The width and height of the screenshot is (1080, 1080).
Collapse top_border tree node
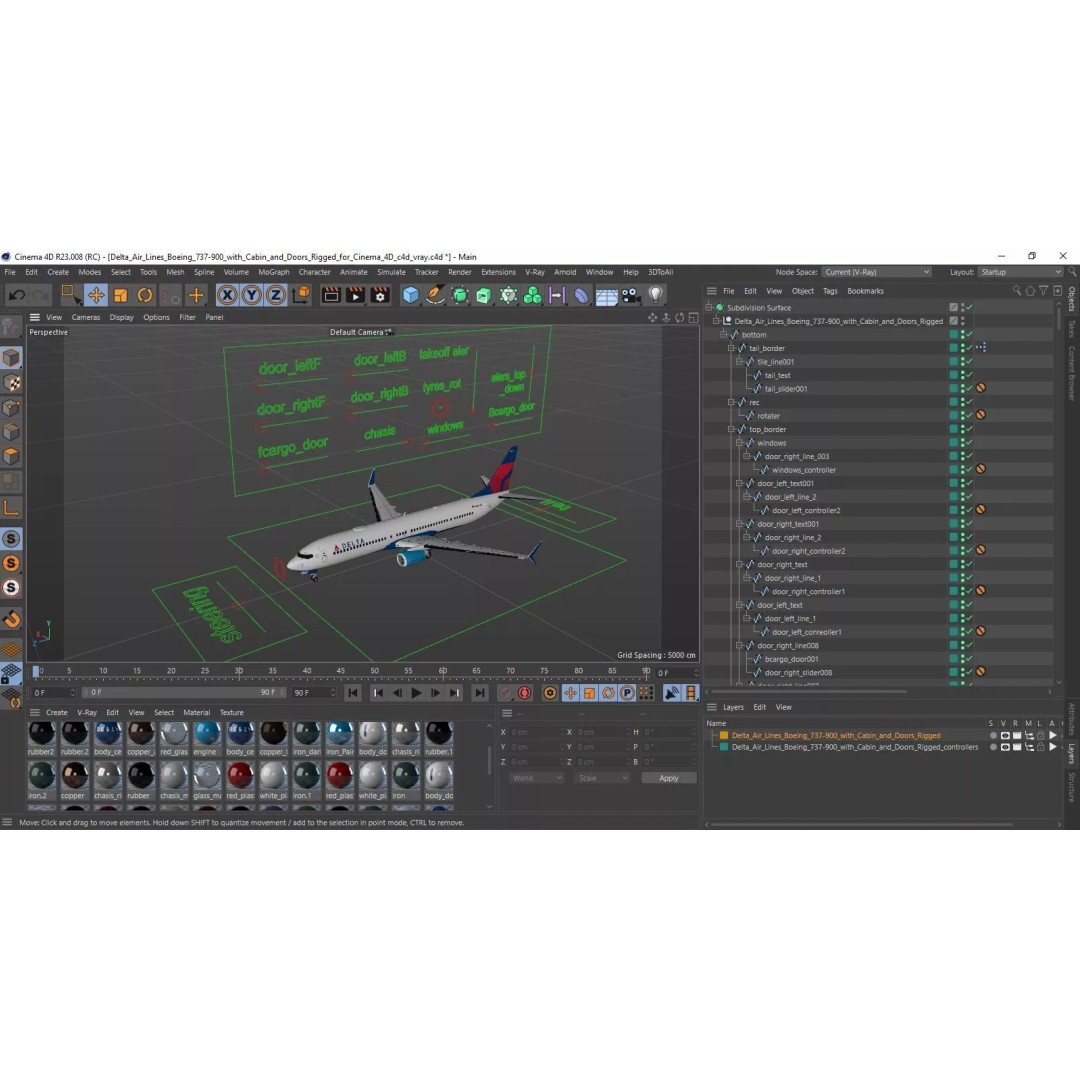pos(731,429)
